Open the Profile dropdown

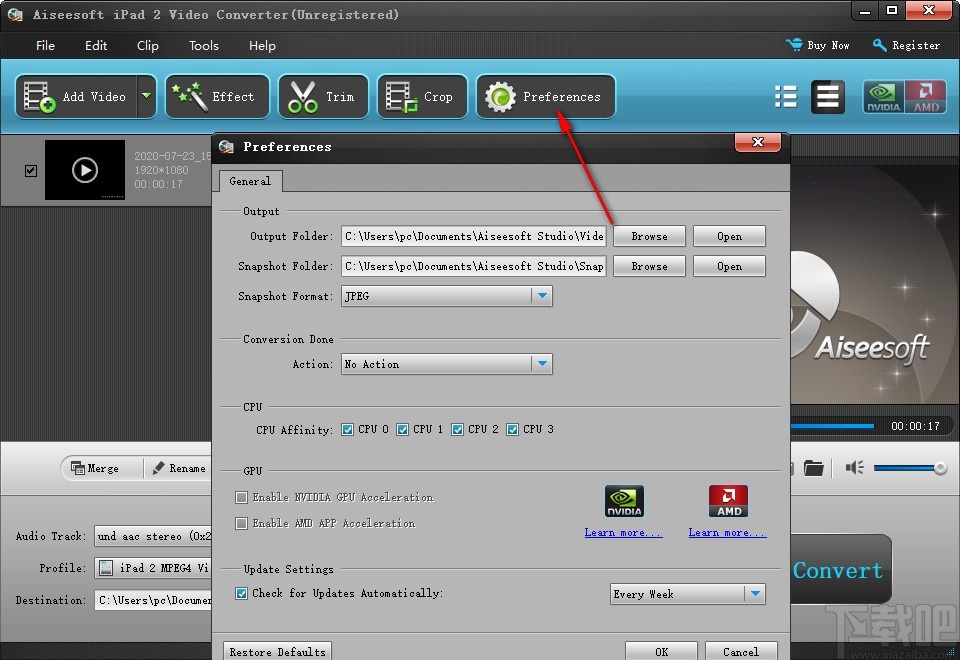click(153, 568)
